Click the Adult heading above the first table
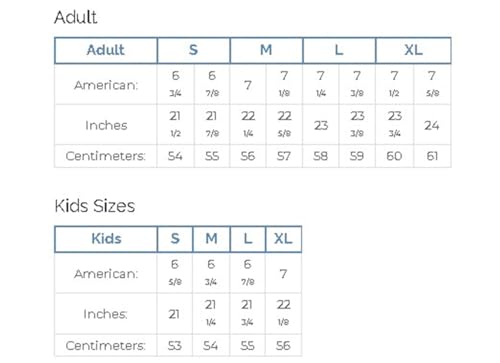Screen dimensions: 500x363 point(76,17)
